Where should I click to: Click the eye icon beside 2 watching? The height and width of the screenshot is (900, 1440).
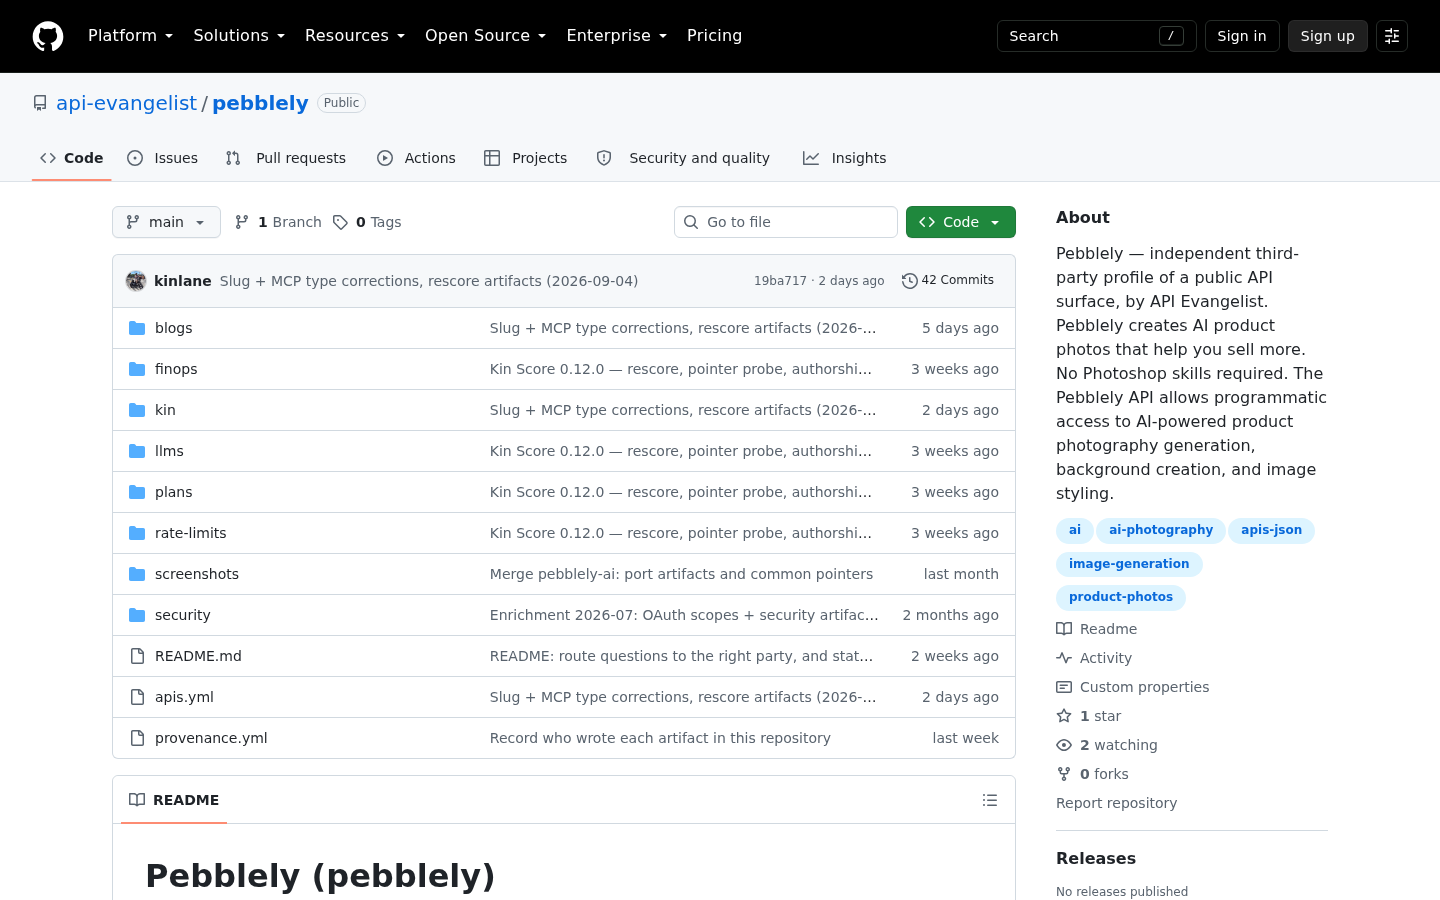tap(1064, 745)
